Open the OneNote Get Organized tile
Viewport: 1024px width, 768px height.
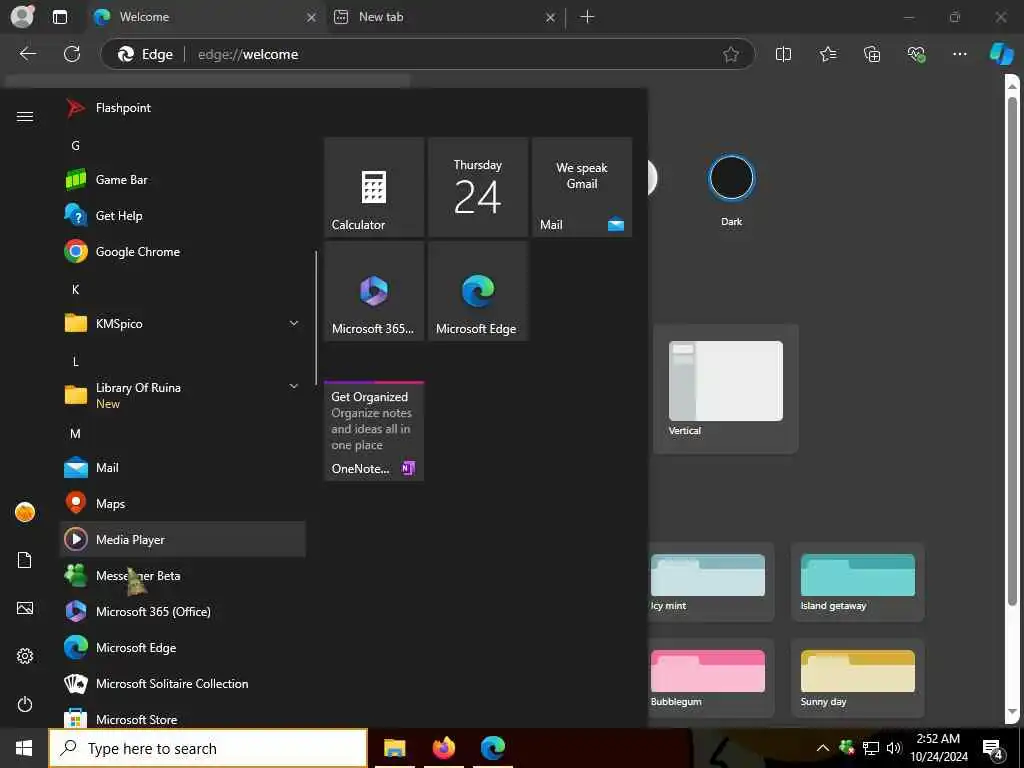coord(374,431)
